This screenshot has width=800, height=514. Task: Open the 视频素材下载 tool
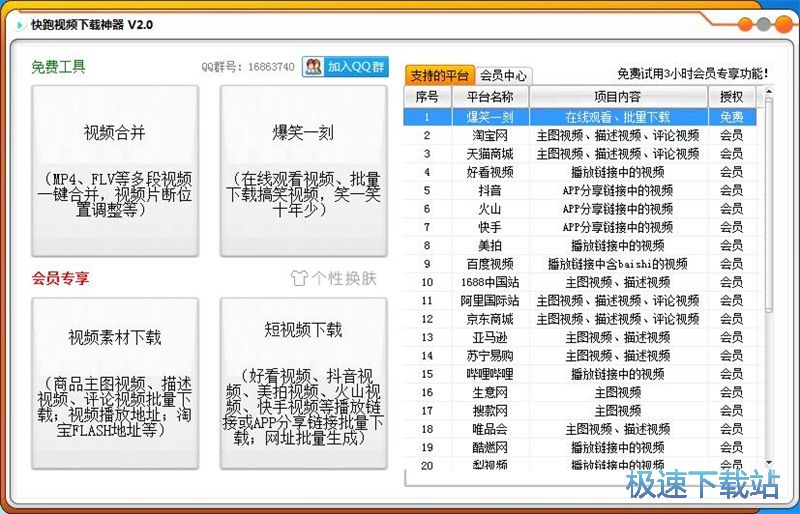115,383
